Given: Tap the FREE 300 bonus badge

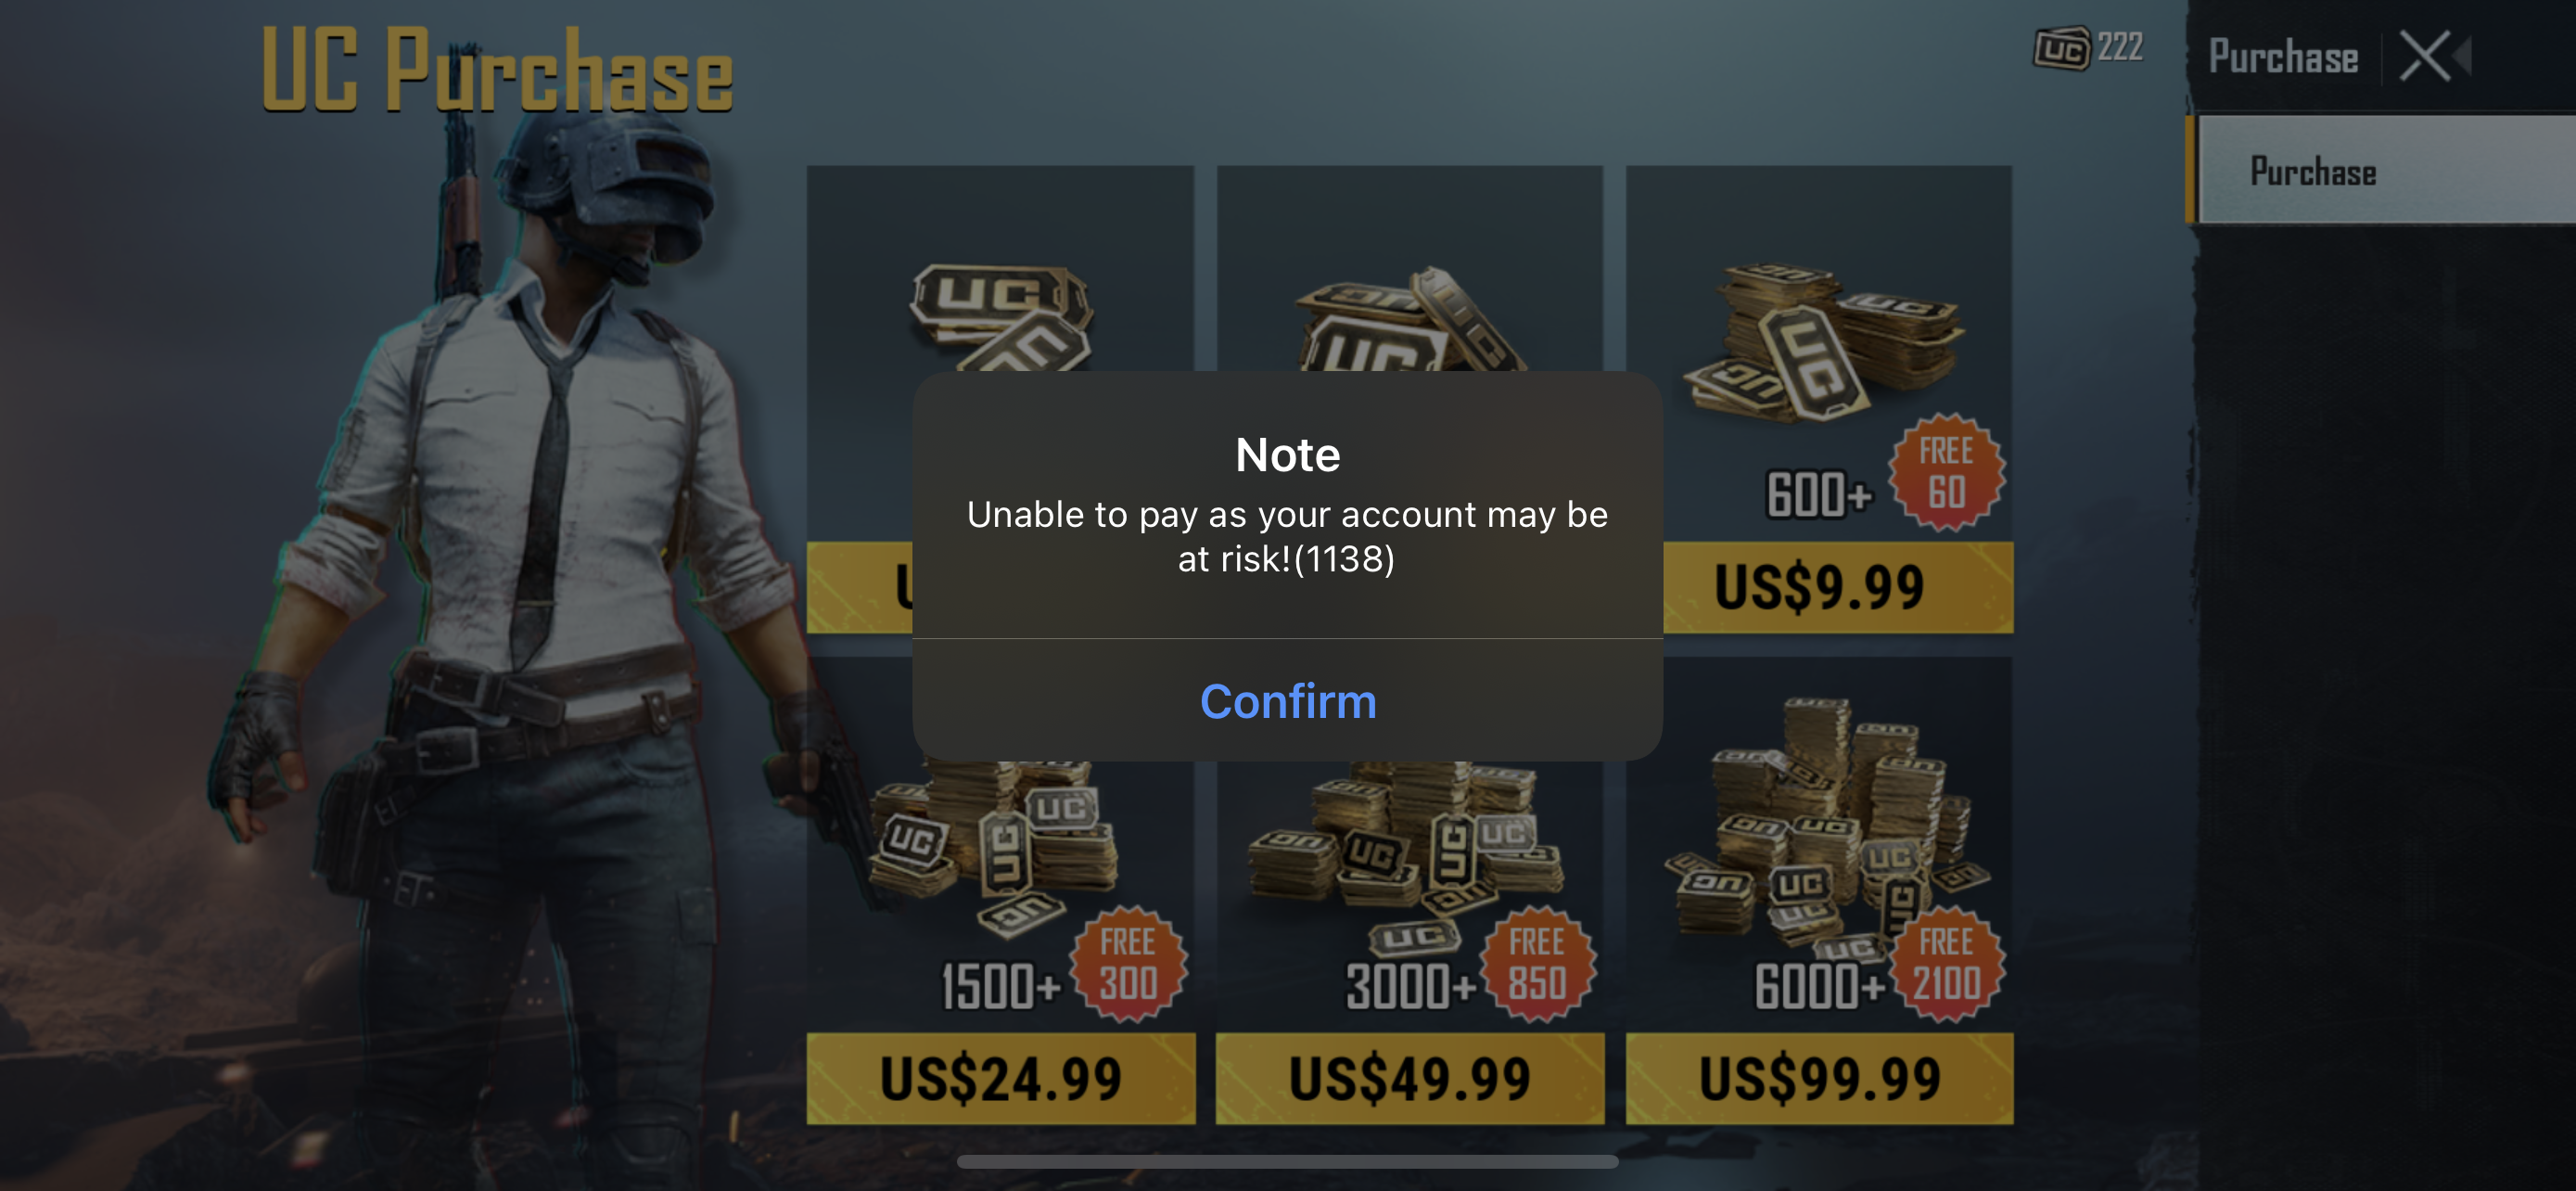Looking at the screenshot, I should tap(1128, 964).
